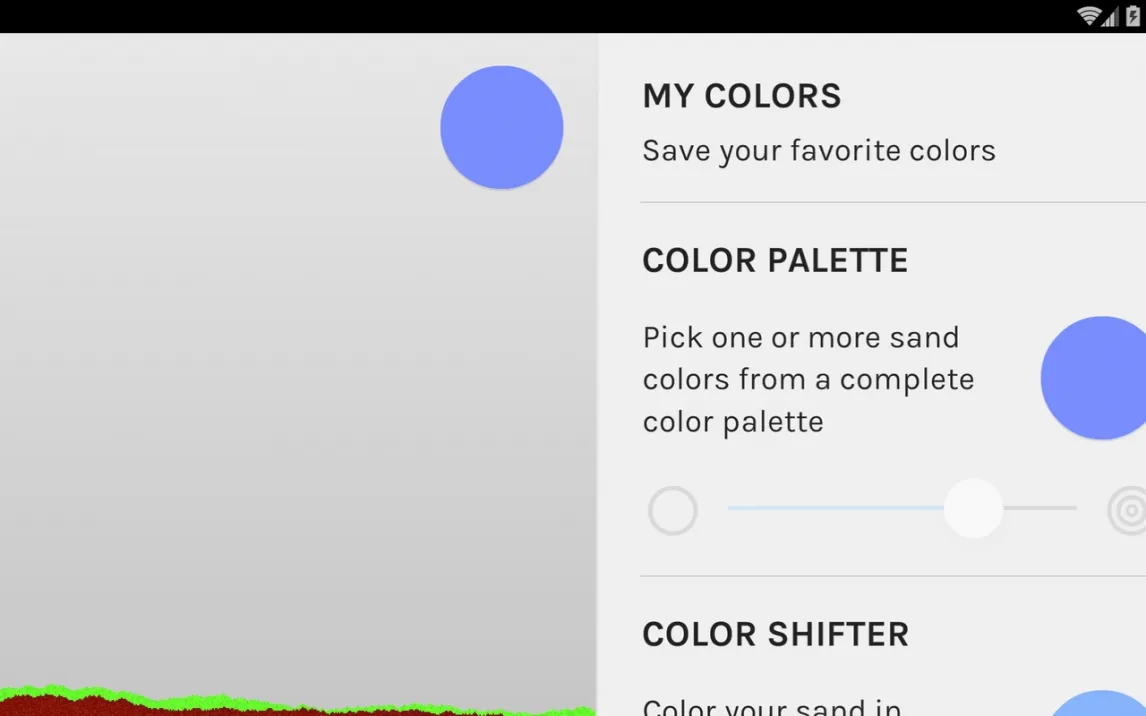Tap the "Color your sand in" description
The image size is (1146, 716).
coord(771,707)
